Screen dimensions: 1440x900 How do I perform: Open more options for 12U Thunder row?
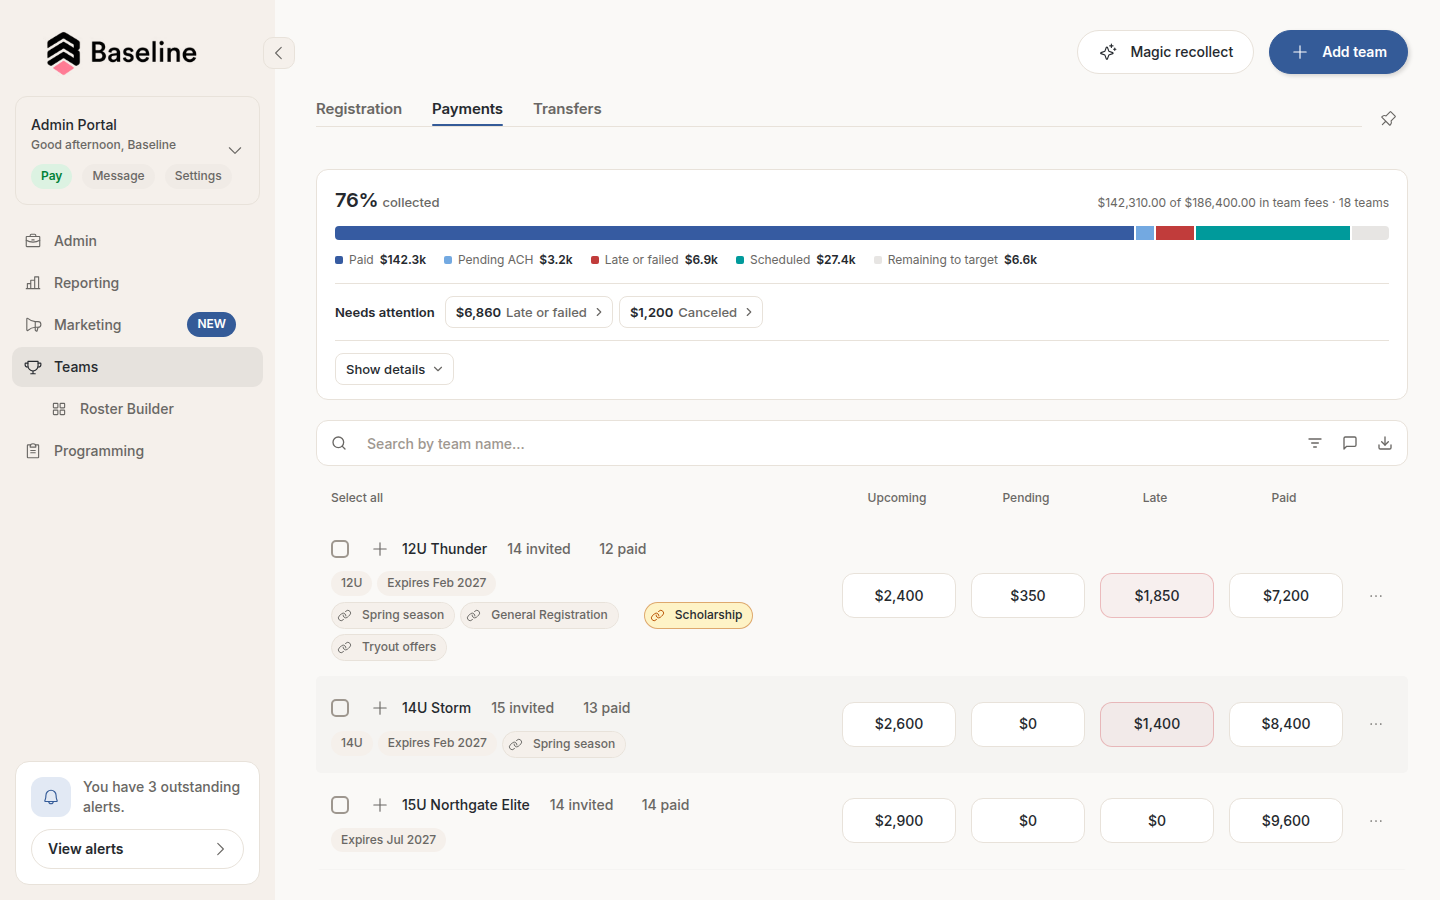pos(1376,596)
